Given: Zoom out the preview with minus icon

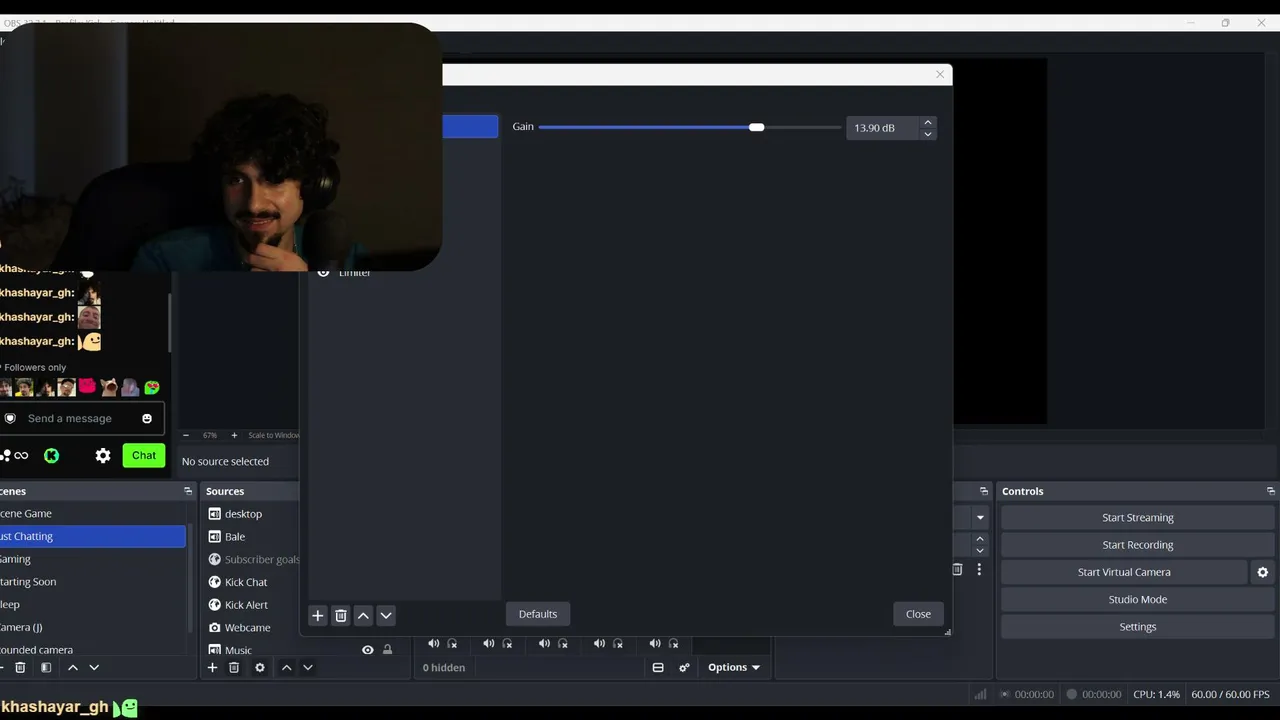Looking at the screenshot, I should tap(186, 435).
